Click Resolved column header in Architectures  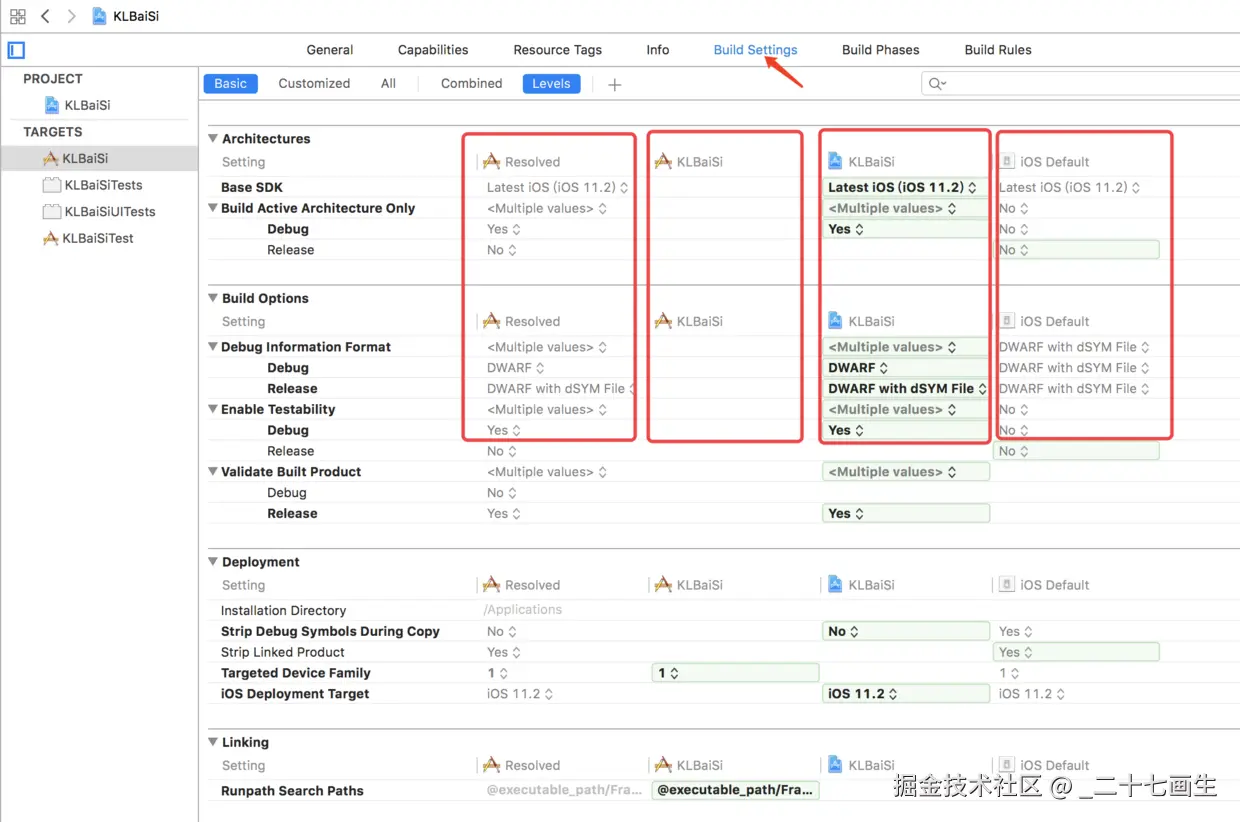coord(521,162)
